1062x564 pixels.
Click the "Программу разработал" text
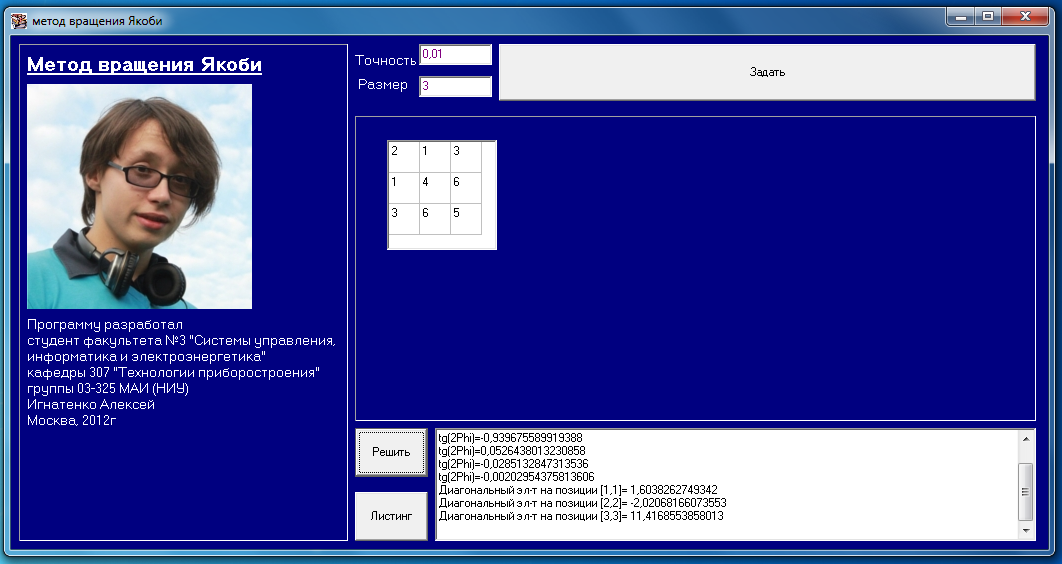pos(105,324)
